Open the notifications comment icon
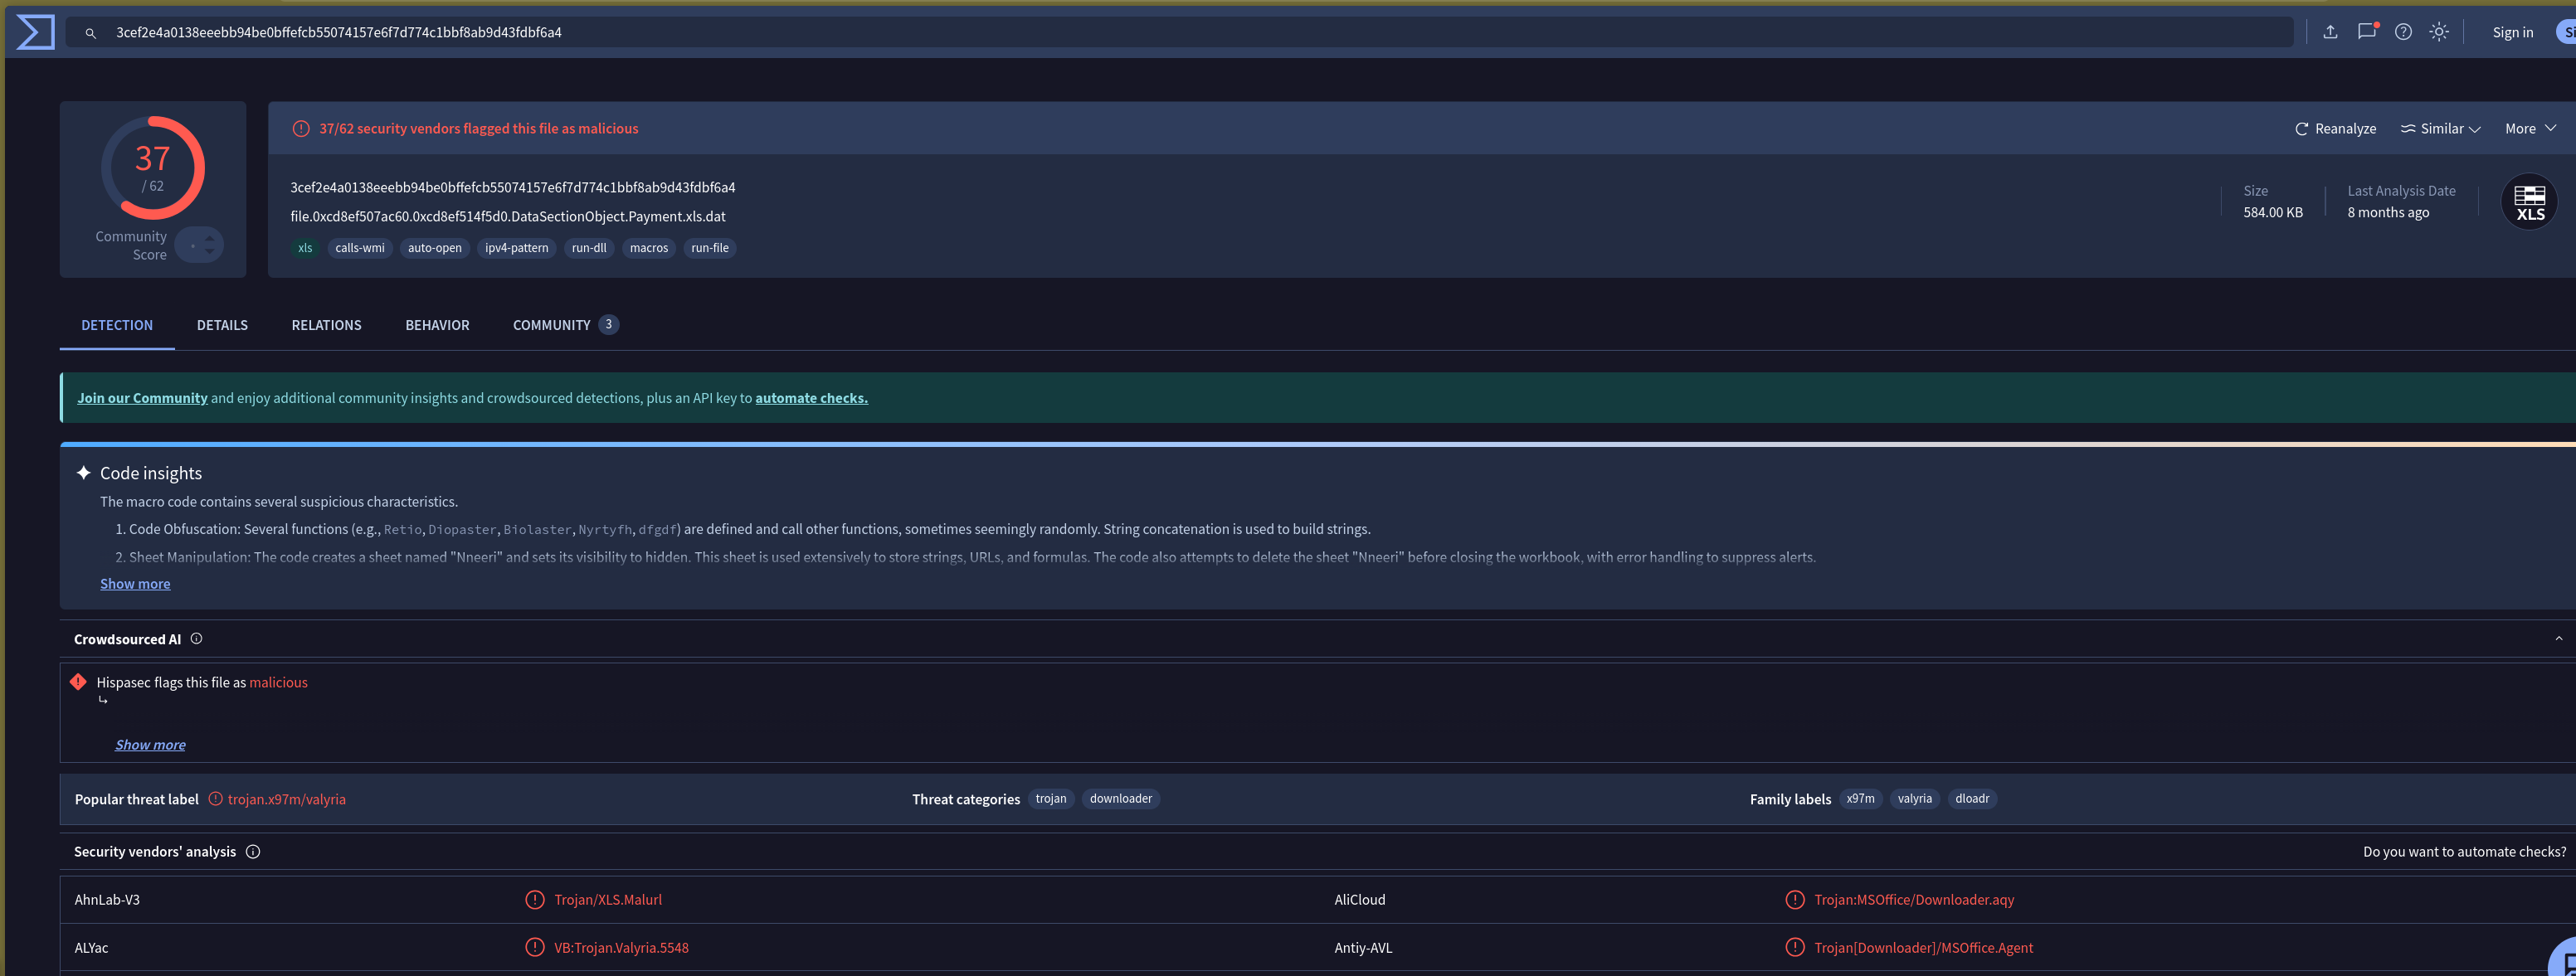This screenshot has height=976, width=2576. pyautogui.click(x=2366, y=32)
